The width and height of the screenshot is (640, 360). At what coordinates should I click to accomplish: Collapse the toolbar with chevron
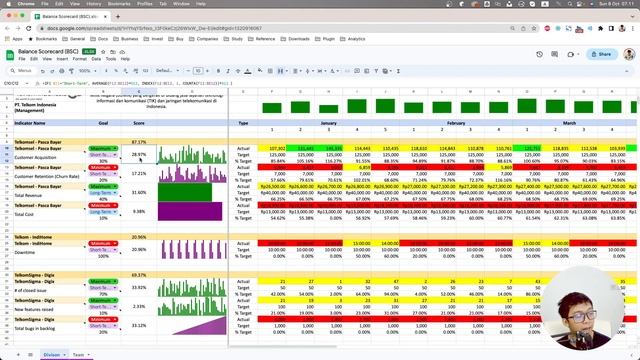tap(627, 71)
